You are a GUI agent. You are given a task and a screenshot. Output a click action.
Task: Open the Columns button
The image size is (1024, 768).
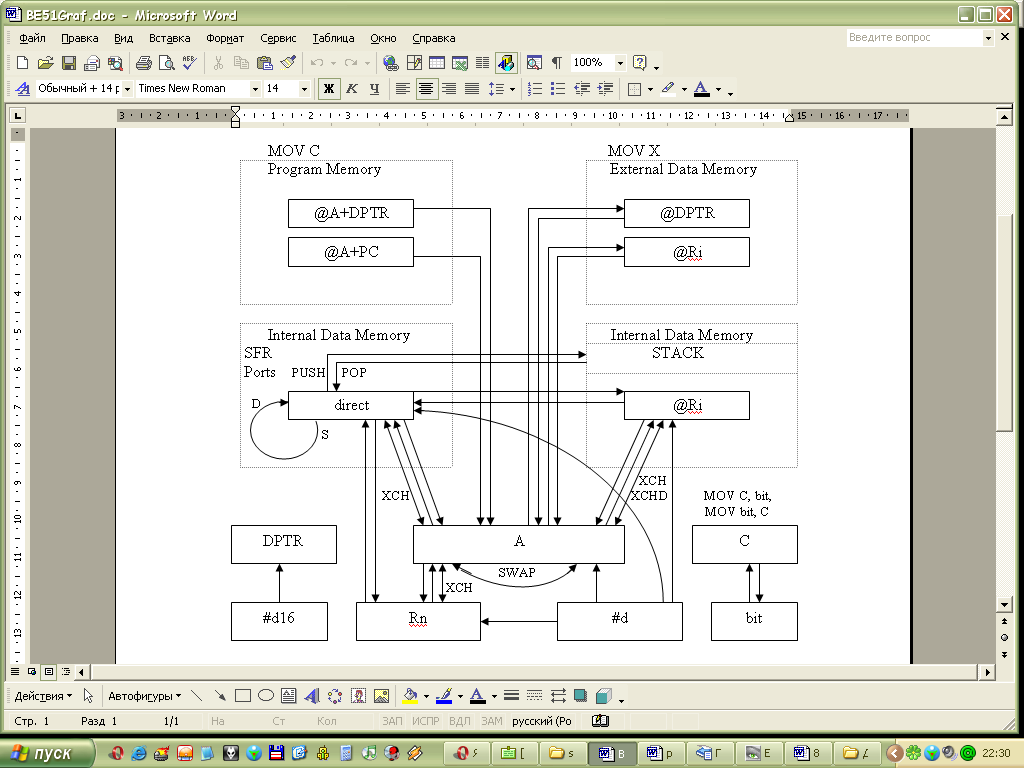(x=483, y=63)
